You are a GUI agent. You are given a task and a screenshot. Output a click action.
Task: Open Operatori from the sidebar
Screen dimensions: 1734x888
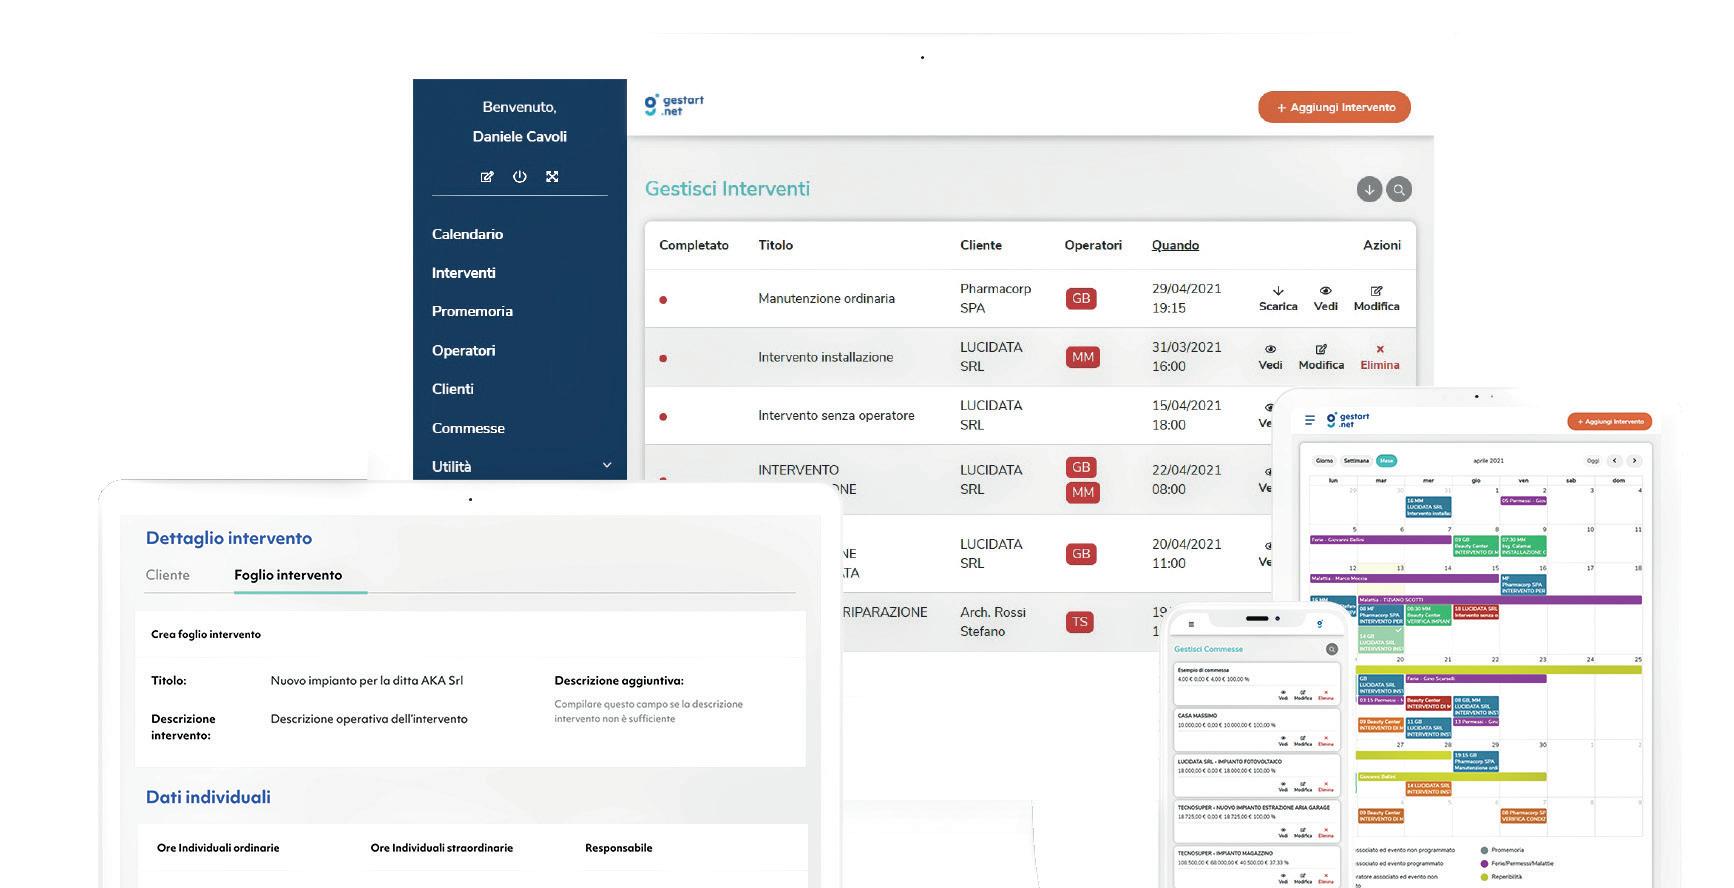[463, 350]
